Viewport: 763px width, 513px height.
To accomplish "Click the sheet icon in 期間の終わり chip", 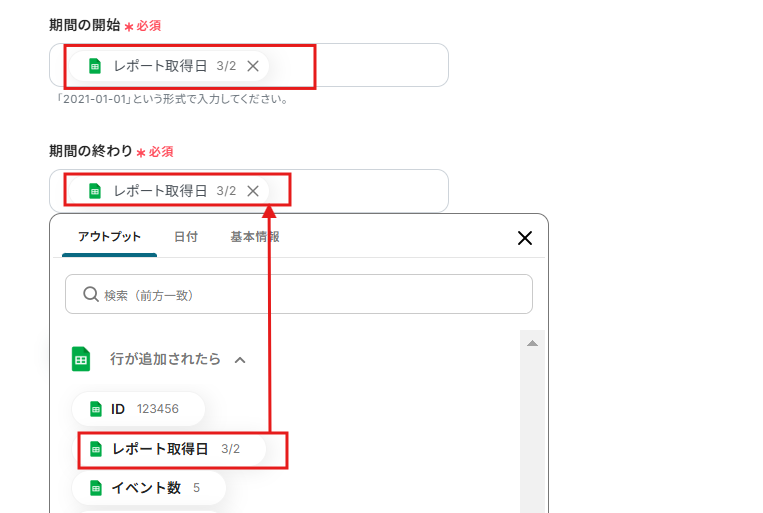I will click(95, 191).
